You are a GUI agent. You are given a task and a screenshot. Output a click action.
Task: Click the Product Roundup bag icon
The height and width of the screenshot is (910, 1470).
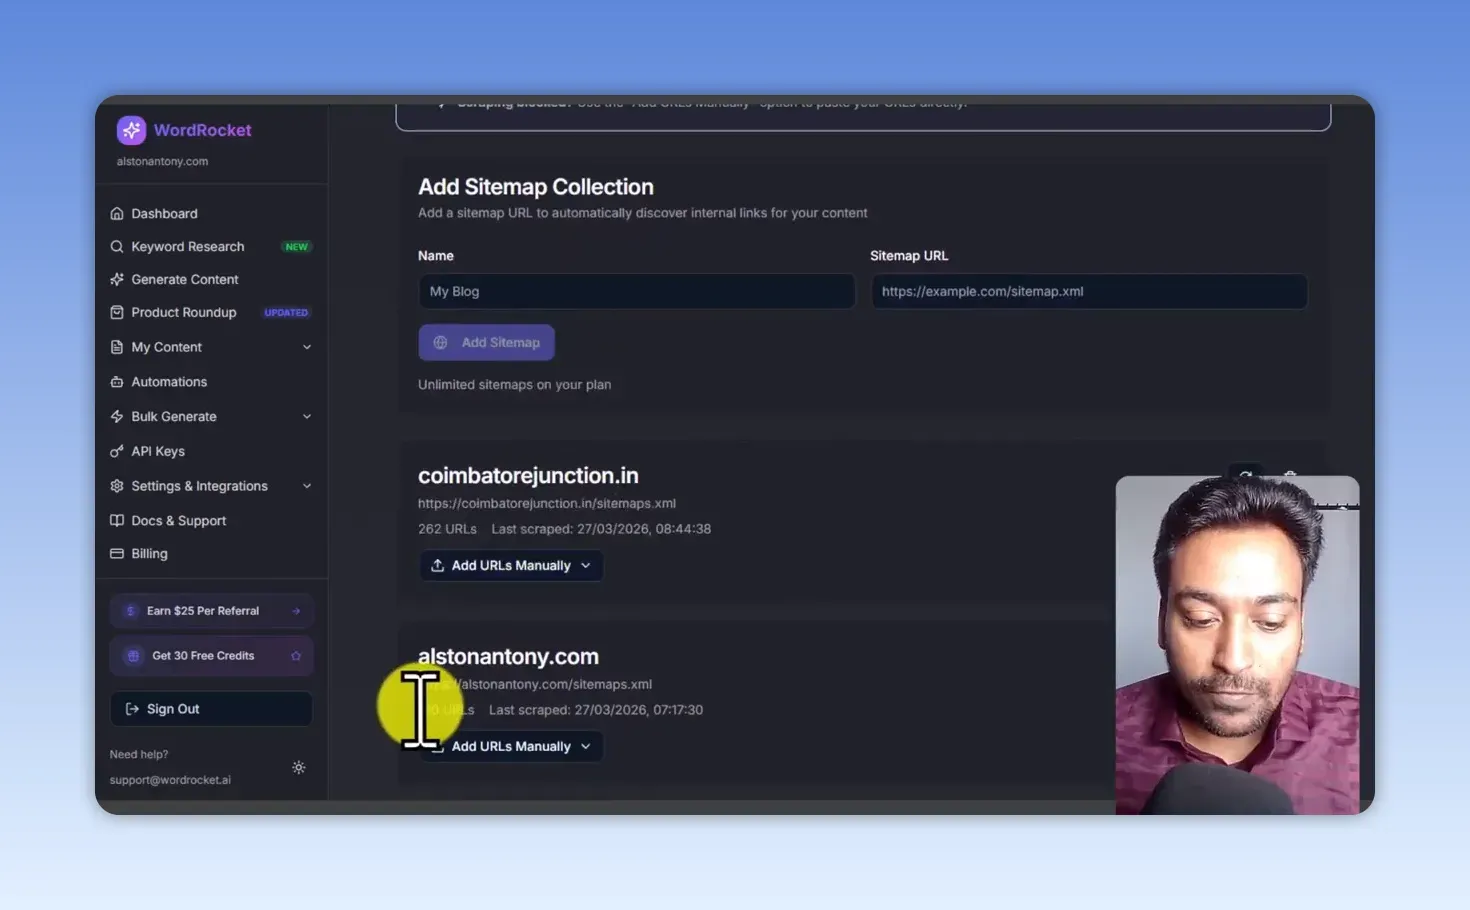[x=117, y=312]
